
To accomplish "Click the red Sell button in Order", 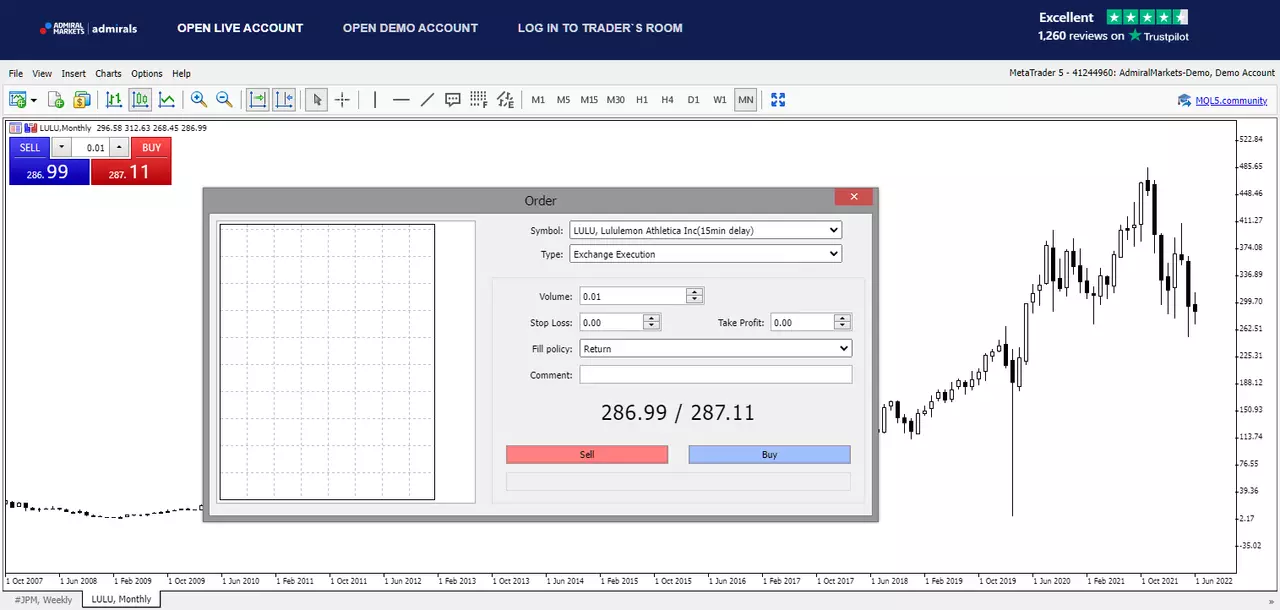I will pos(587,454).
